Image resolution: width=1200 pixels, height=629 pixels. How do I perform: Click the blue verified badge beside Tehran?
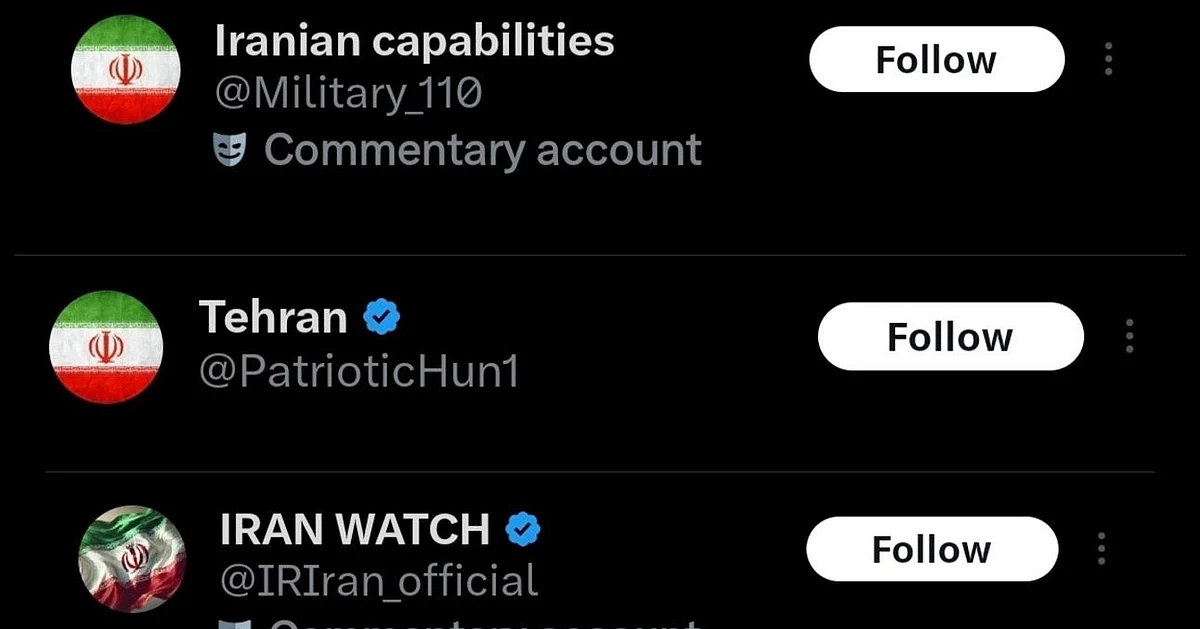(x=381, y=318)
